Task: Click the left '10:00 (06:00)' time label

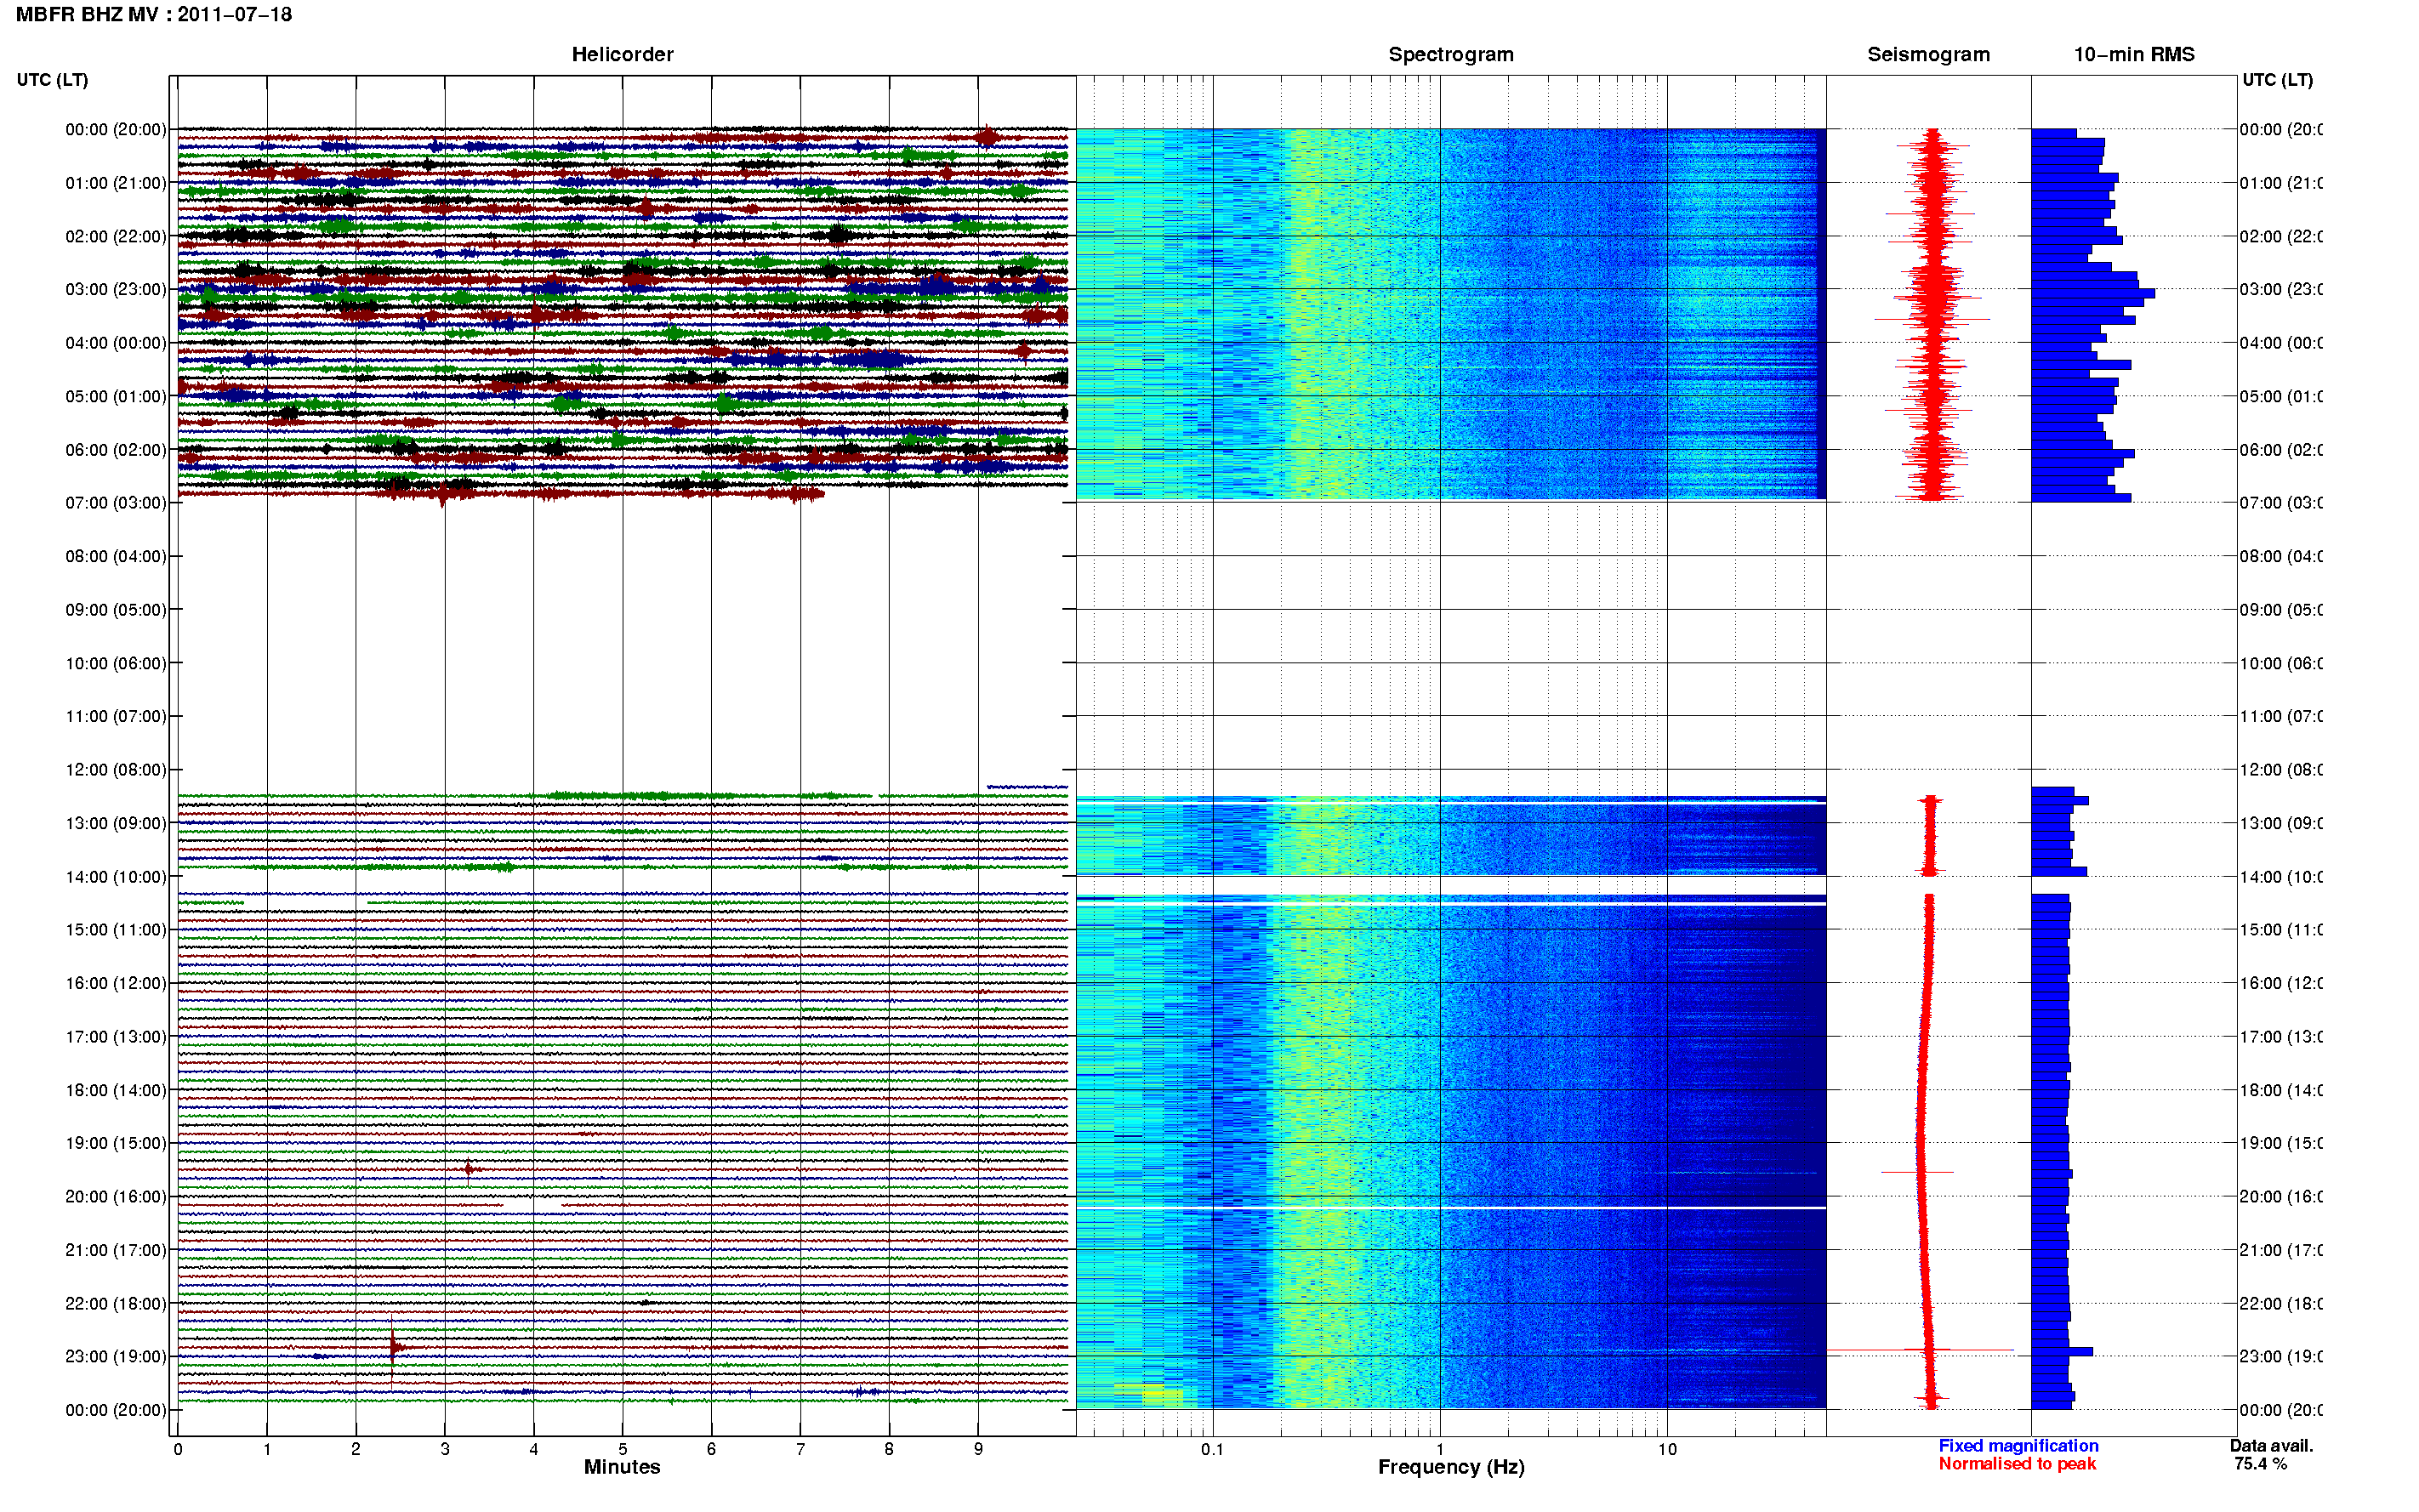Action: 116,663
